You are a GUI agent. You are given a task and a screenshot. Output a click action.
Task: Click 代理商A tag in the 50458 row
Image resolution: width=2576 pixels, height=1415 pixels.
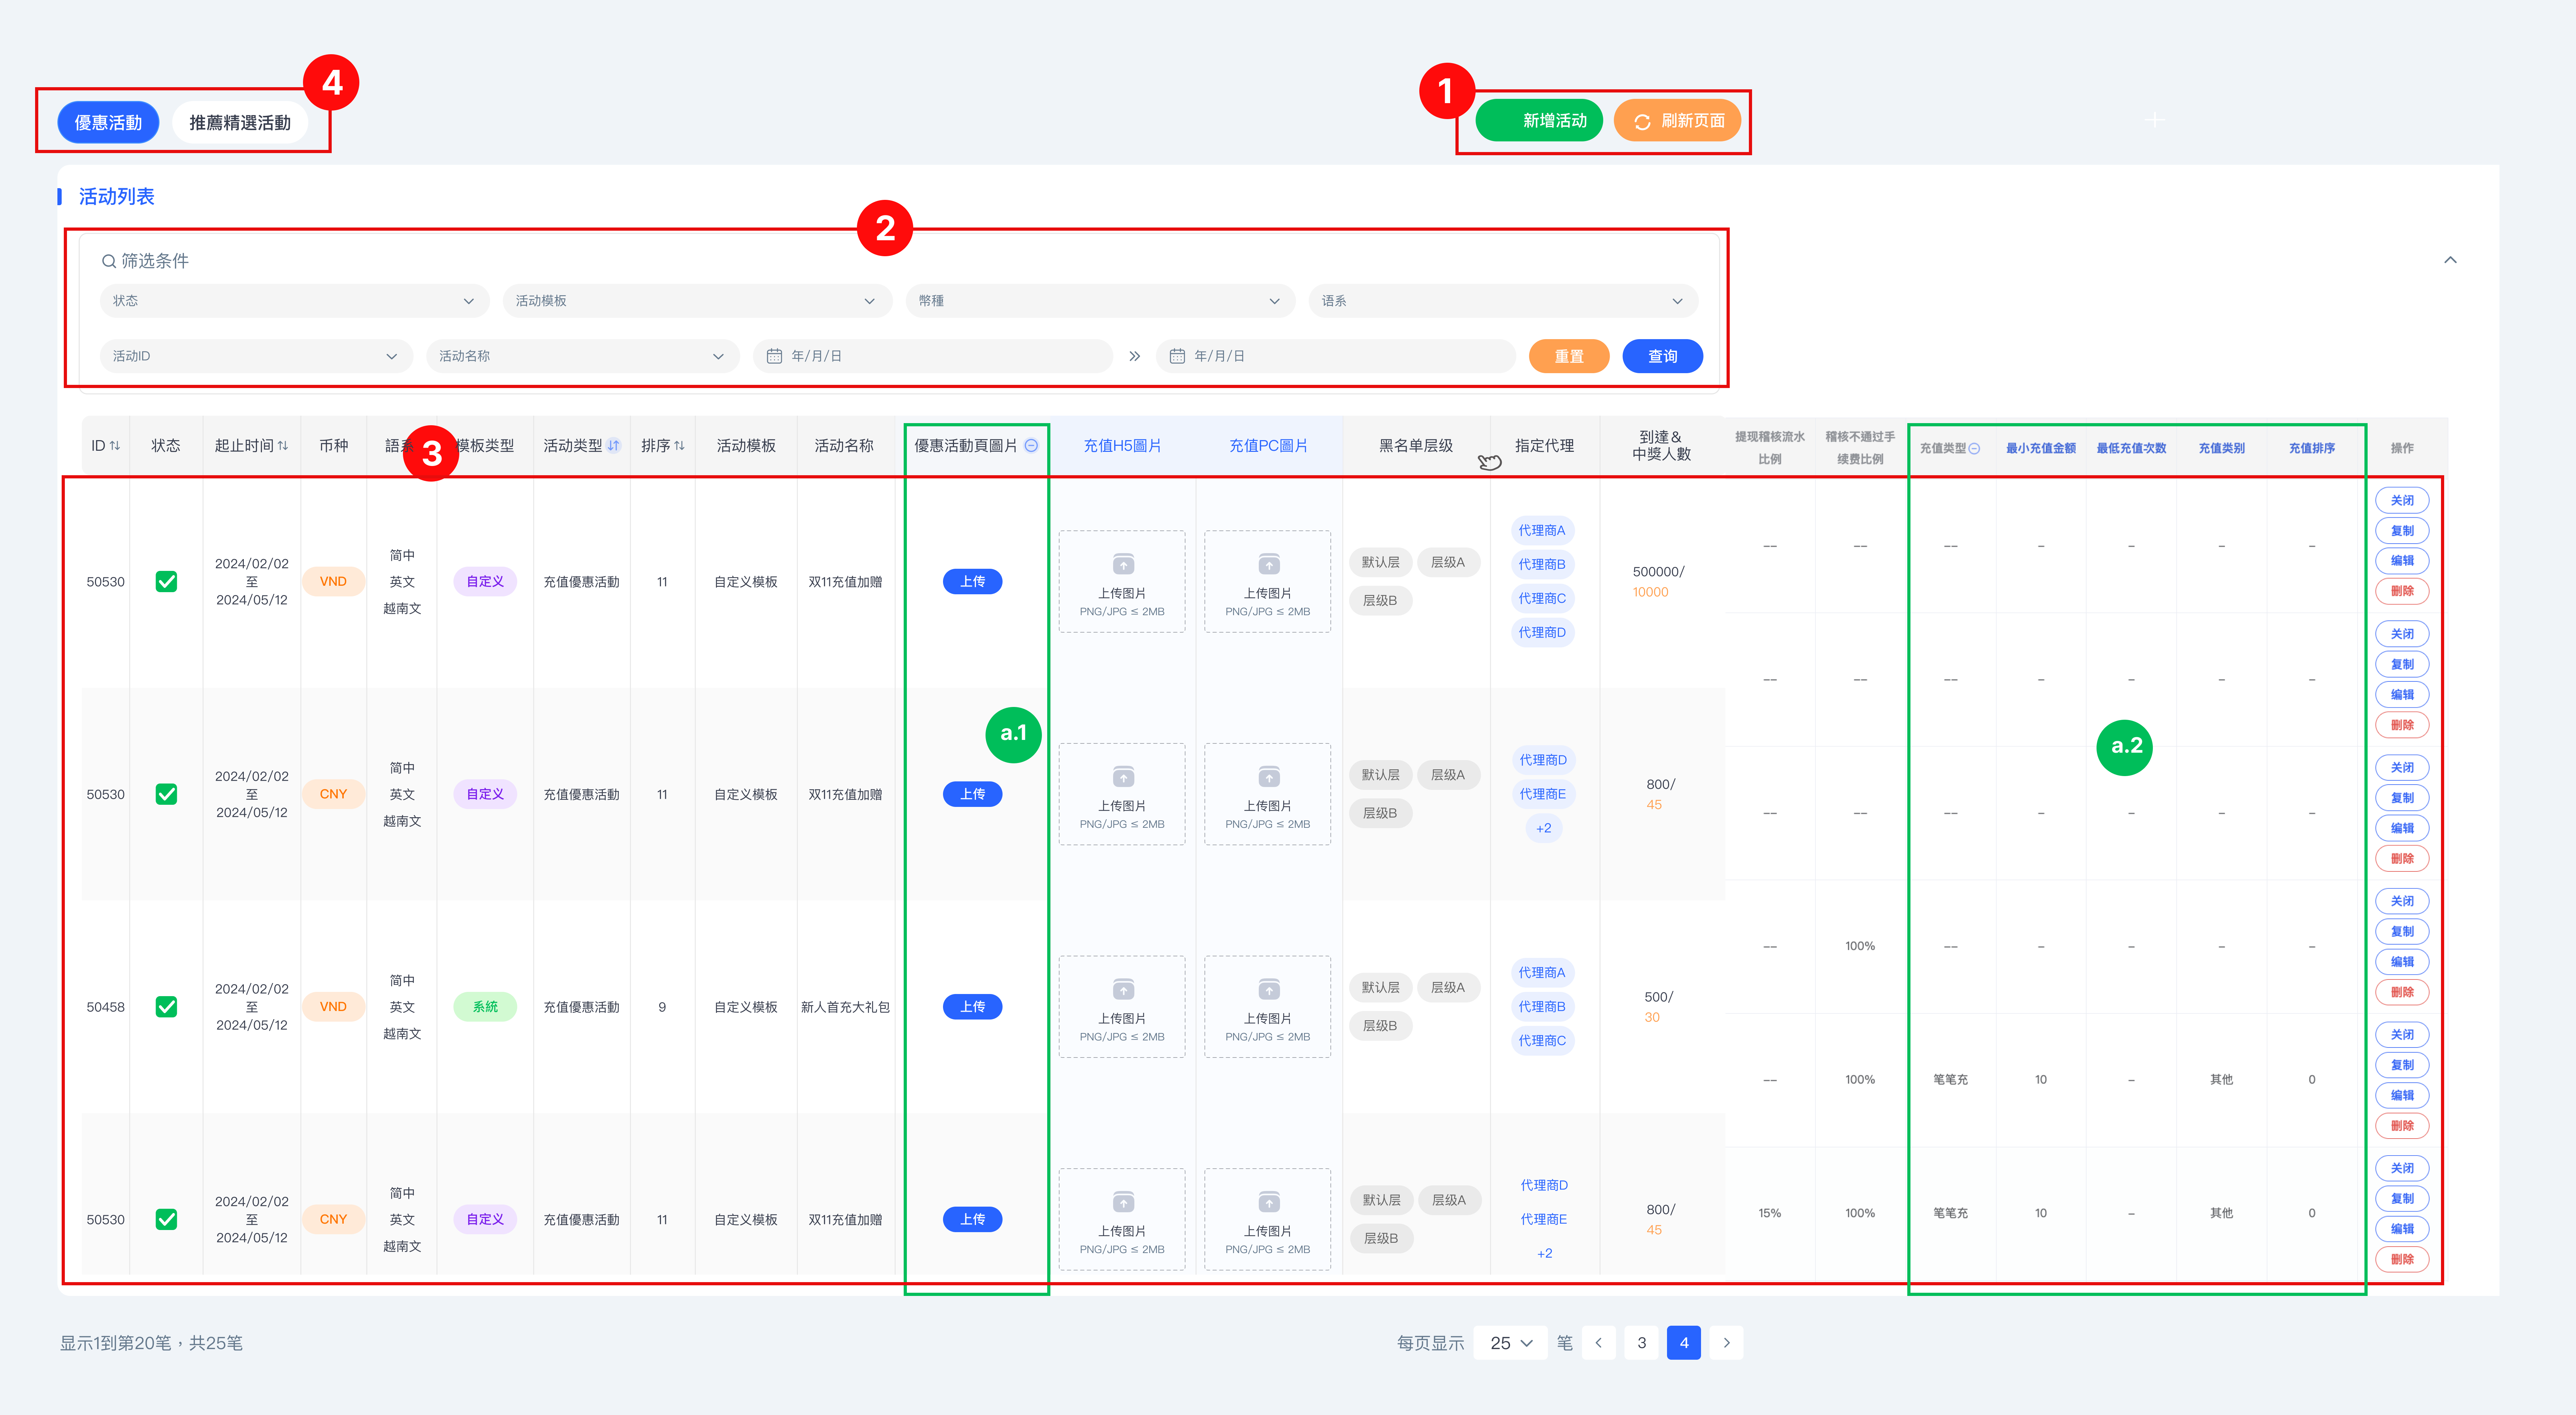(x=1542, y=973)
